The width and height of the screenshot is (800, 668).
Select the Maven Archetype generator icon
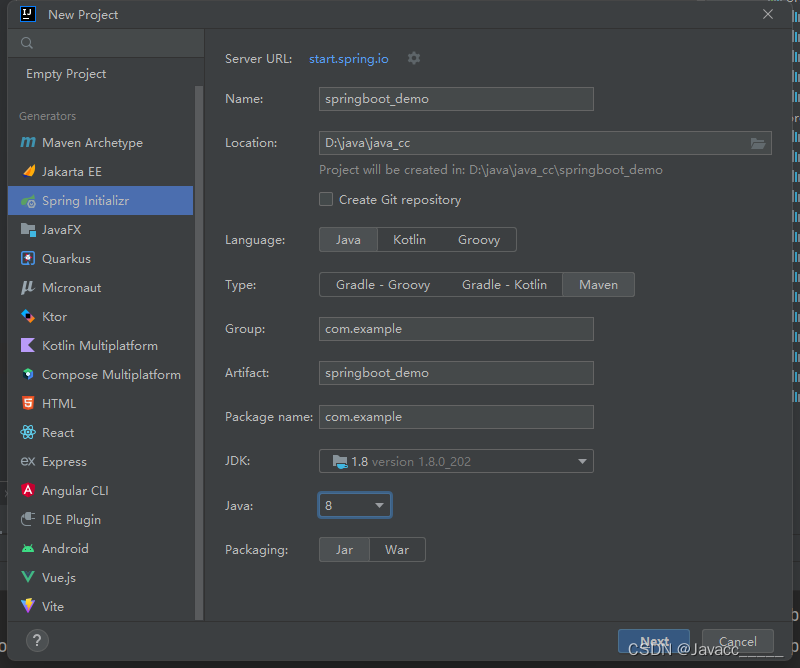click(x=28, y=142)
